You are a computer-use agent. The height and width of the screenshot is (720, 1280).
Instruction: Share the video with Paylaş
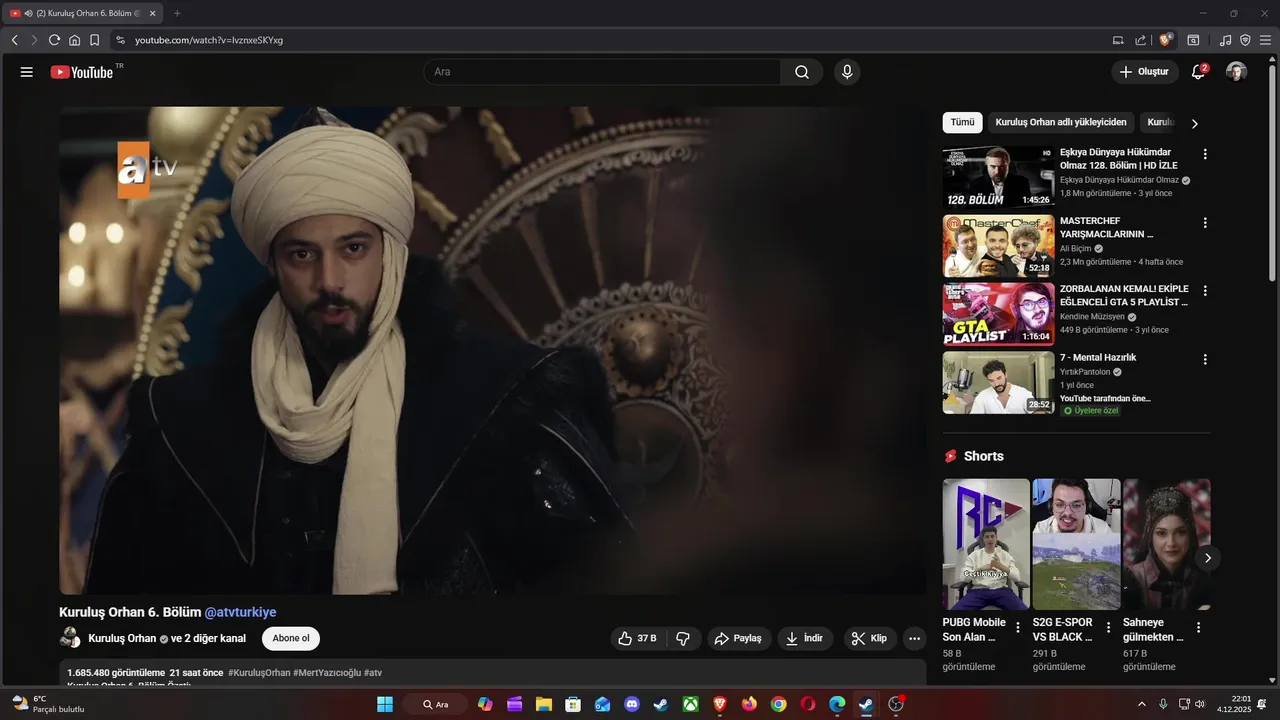click(x=738, y=638)
